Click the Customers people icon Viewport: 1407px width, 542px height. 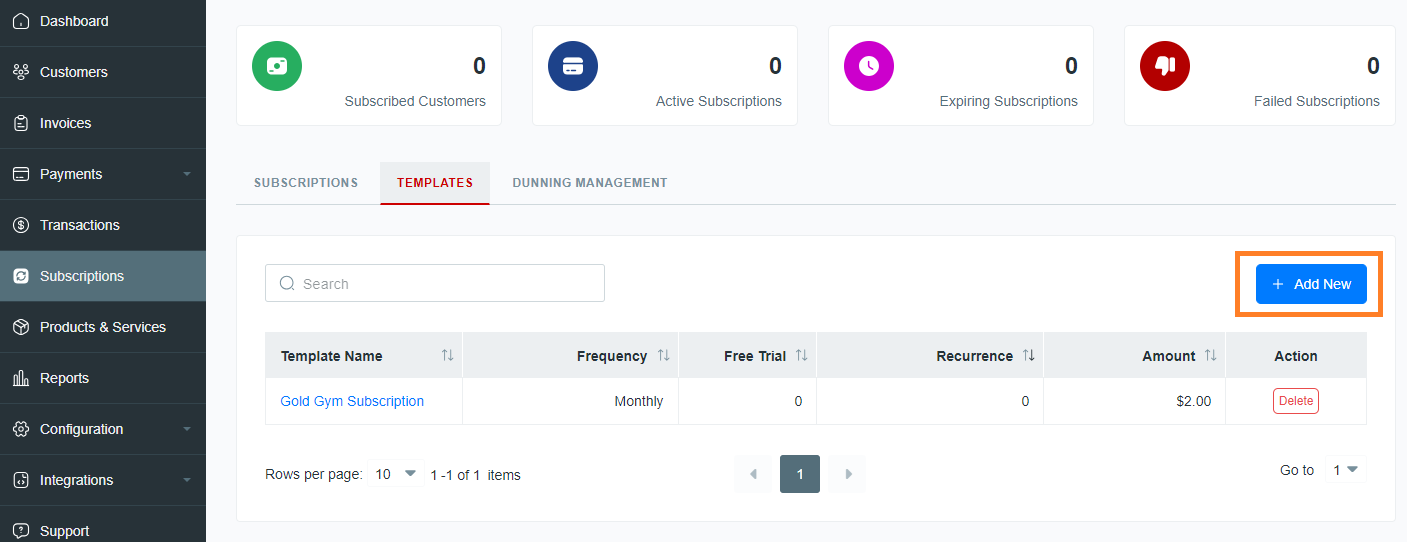pos(21,72)
